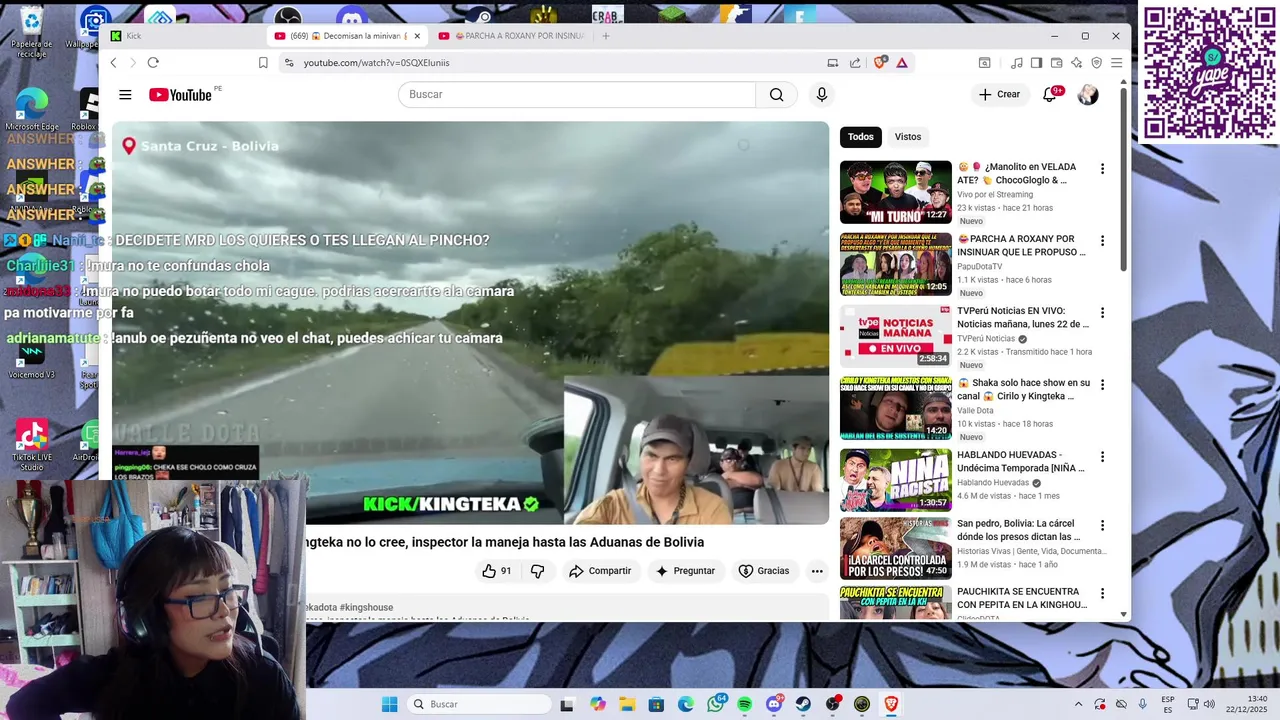The height and width of the screenshot is (720, 1280).
Task: Open options for PARCHA A ROXANY suggestion
Action: pyautogui.click(x=1102, y=241)
